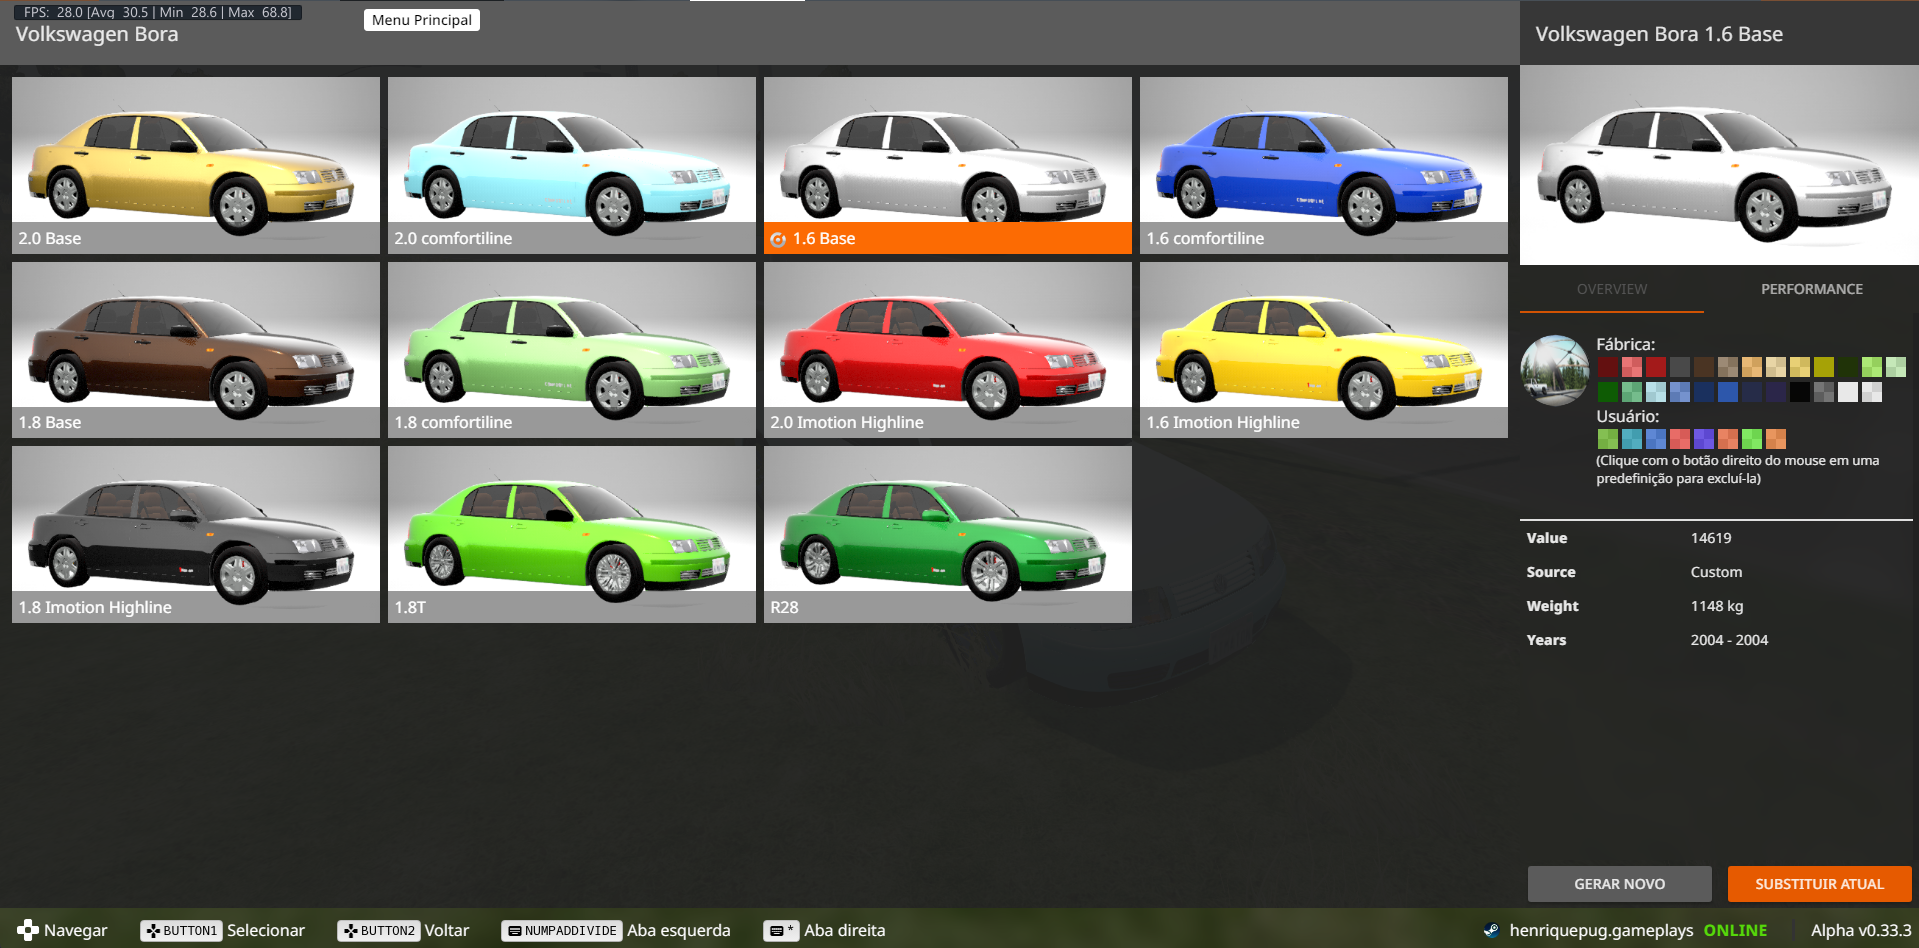Viewport: 1919px width, 948px height.
Task: Pick the blue checkered Usuário swatch
Action: pyautogui.click(x=1656, y=439)
